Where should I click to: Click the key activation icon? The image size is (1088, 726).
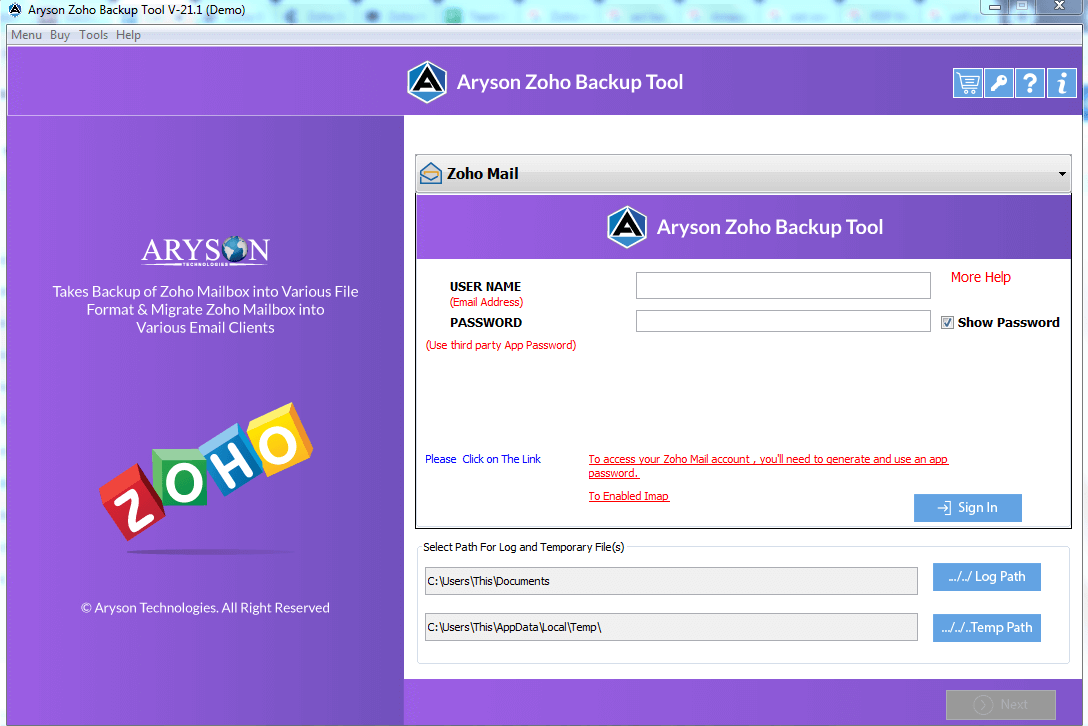(998, 83)
